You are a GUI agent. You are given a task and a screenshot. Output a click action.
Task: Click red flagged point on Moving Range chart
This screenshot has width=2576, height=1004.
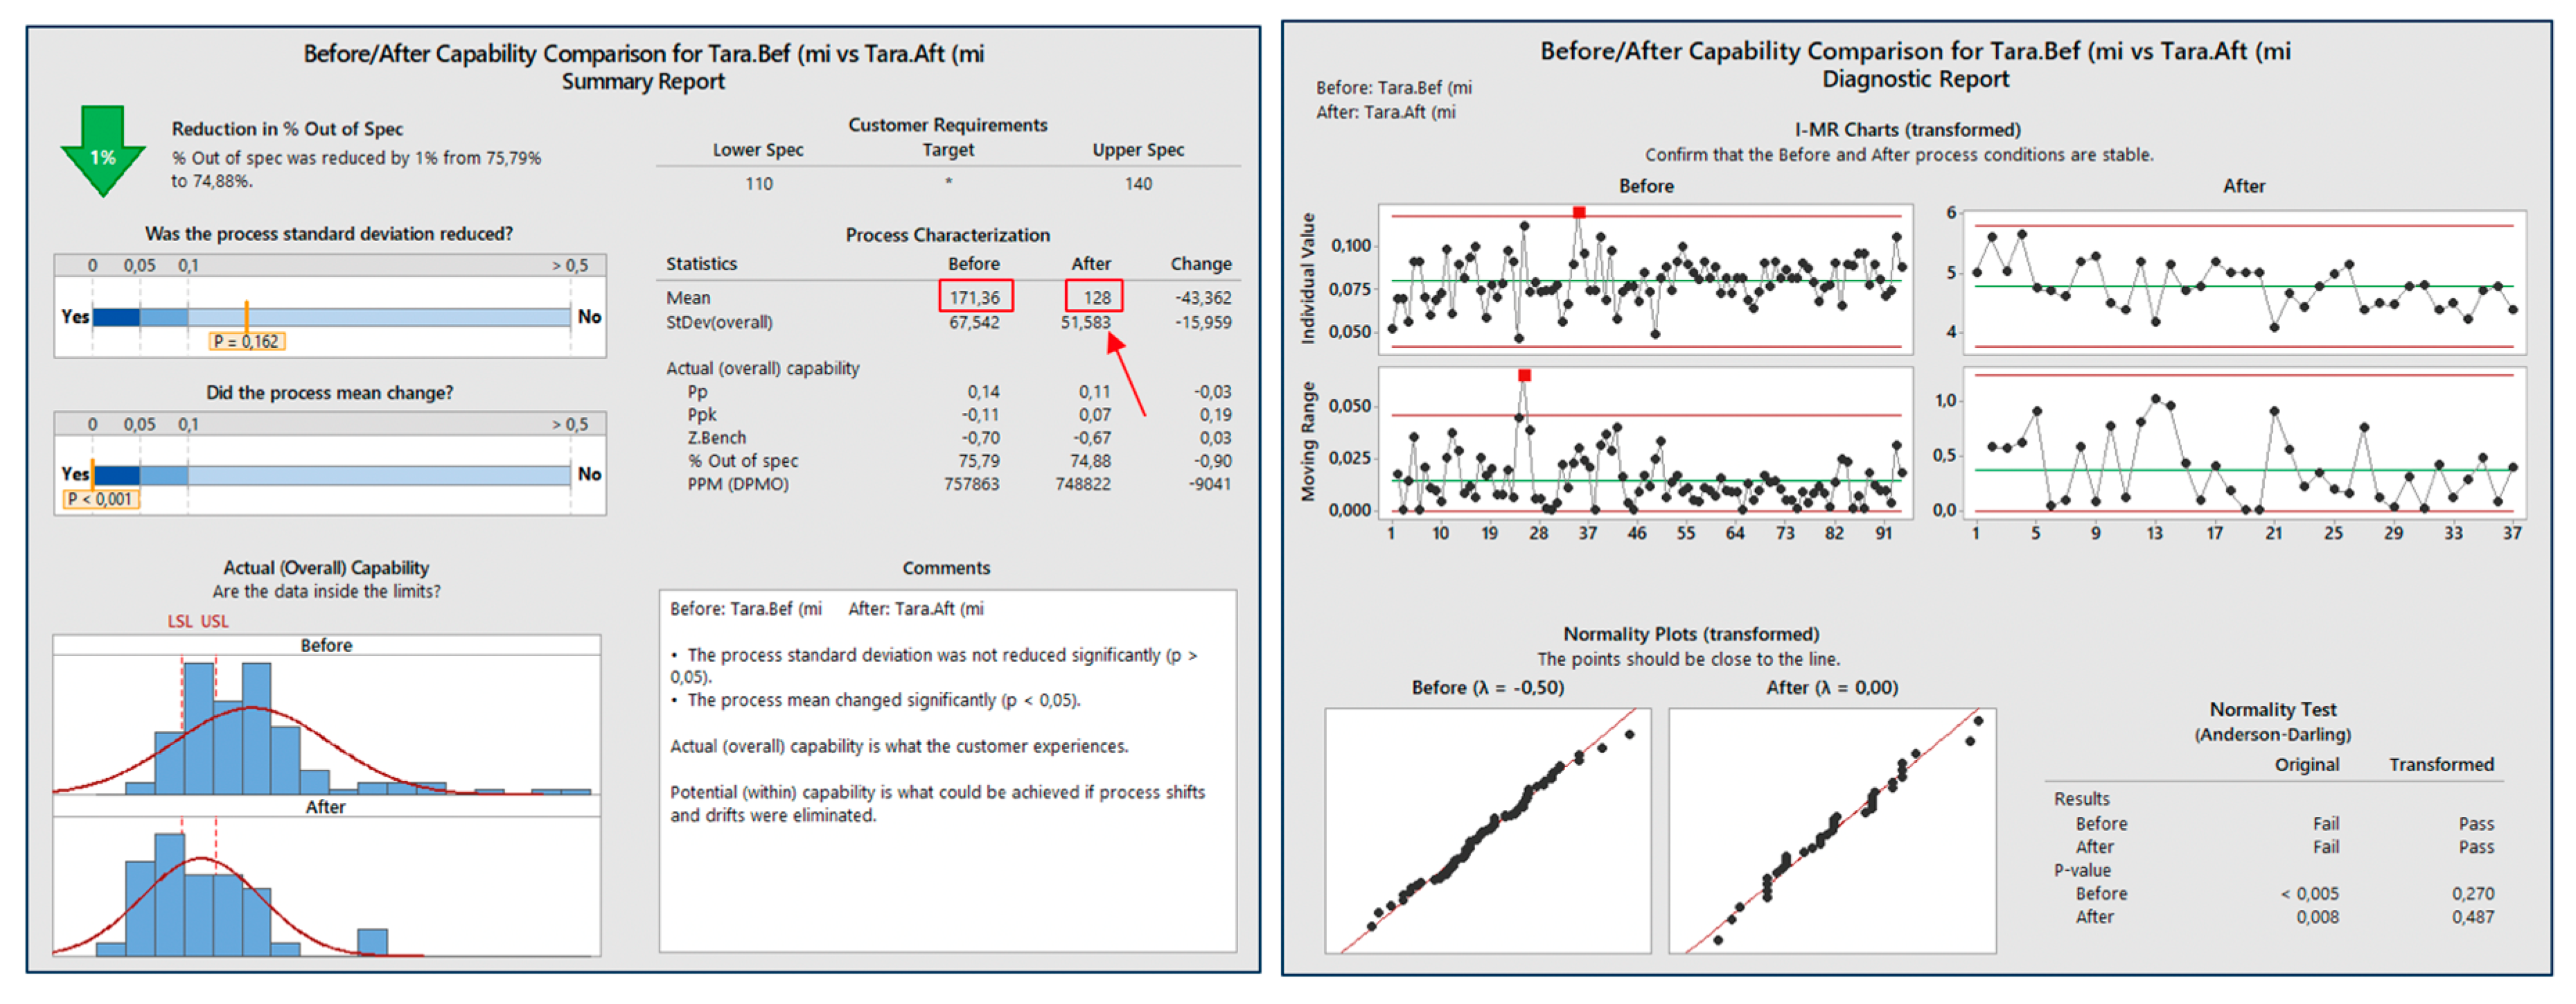click(x=1524, y=375)
